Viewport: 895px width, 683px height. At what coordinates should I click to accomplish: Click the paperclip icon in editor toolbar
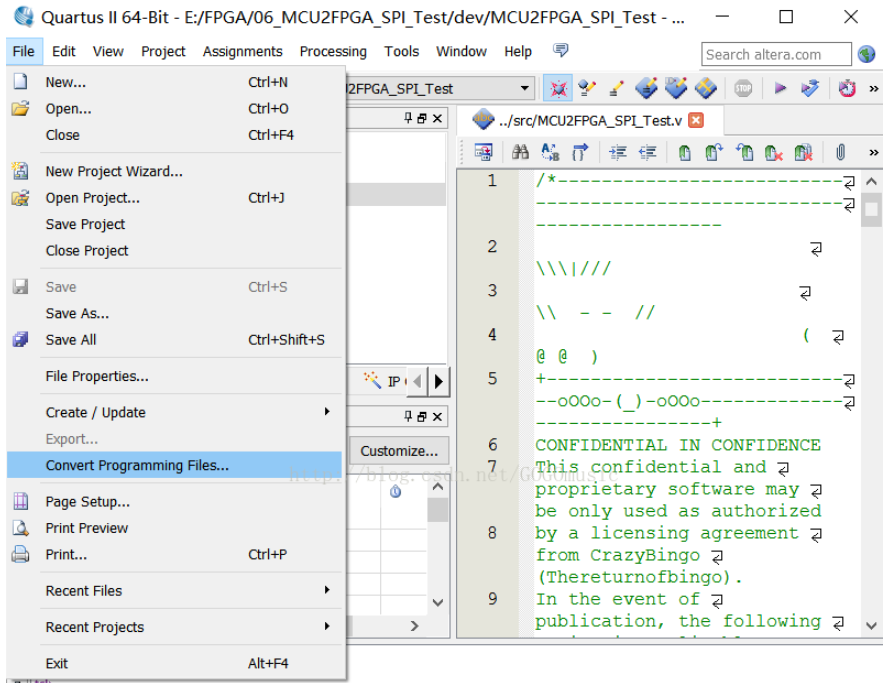840,152
